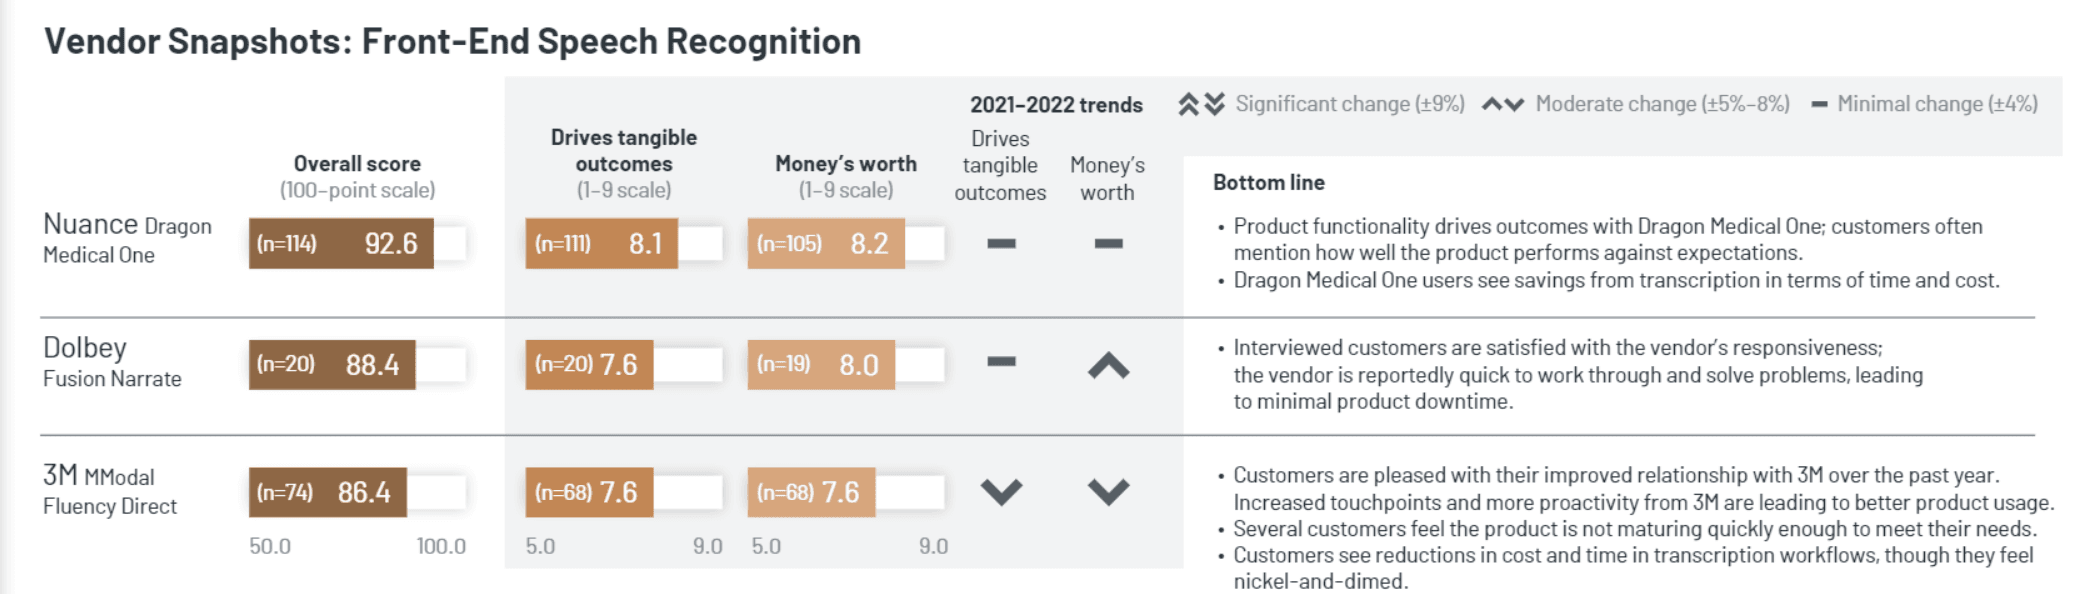Select Dolbey's 8.0 Money's worth bar
This screenshot has height=594, width=2090.
[820, 364]
